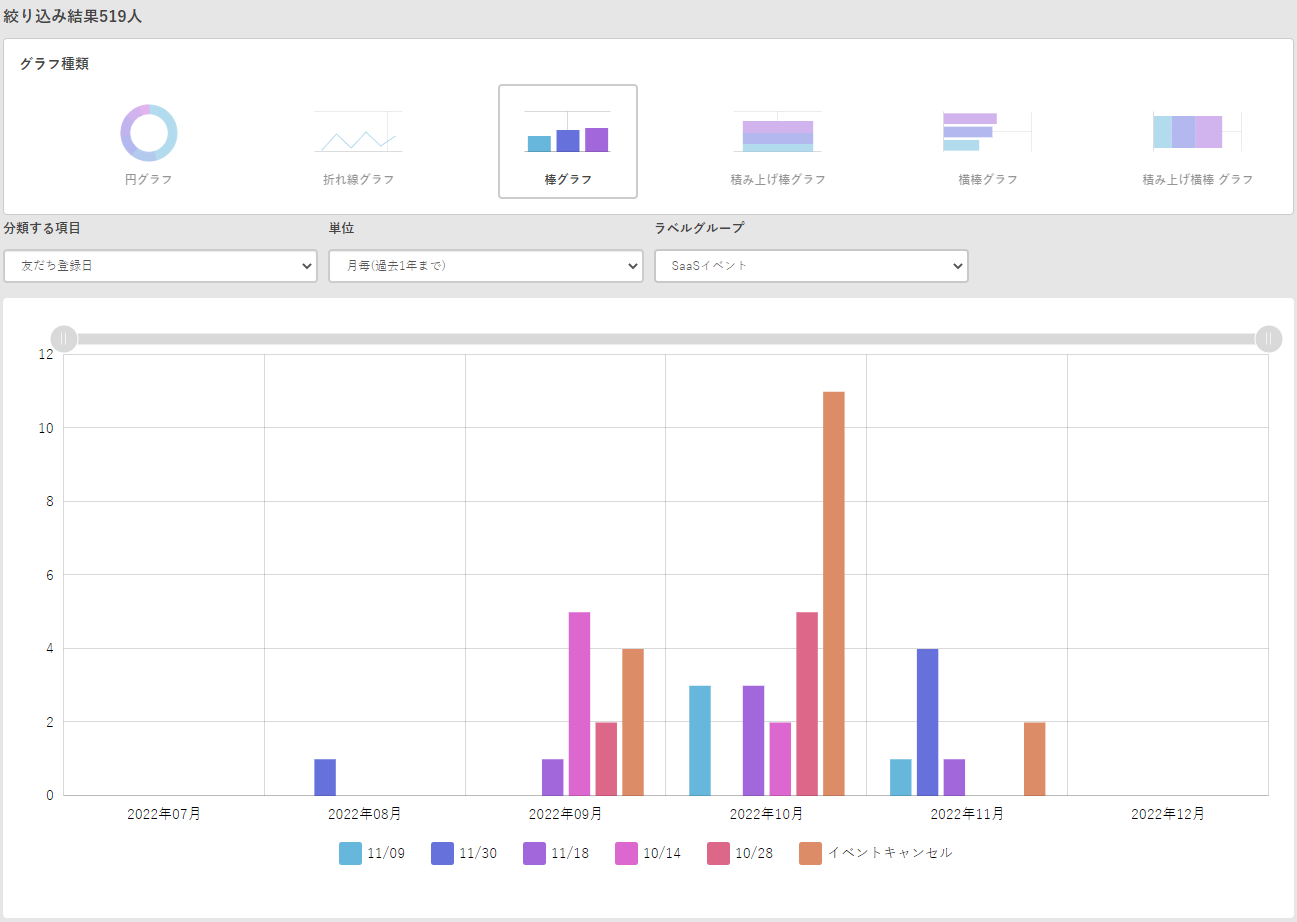Open the ラベルグループ SaaSイベント dropdown

click(810, 266)
